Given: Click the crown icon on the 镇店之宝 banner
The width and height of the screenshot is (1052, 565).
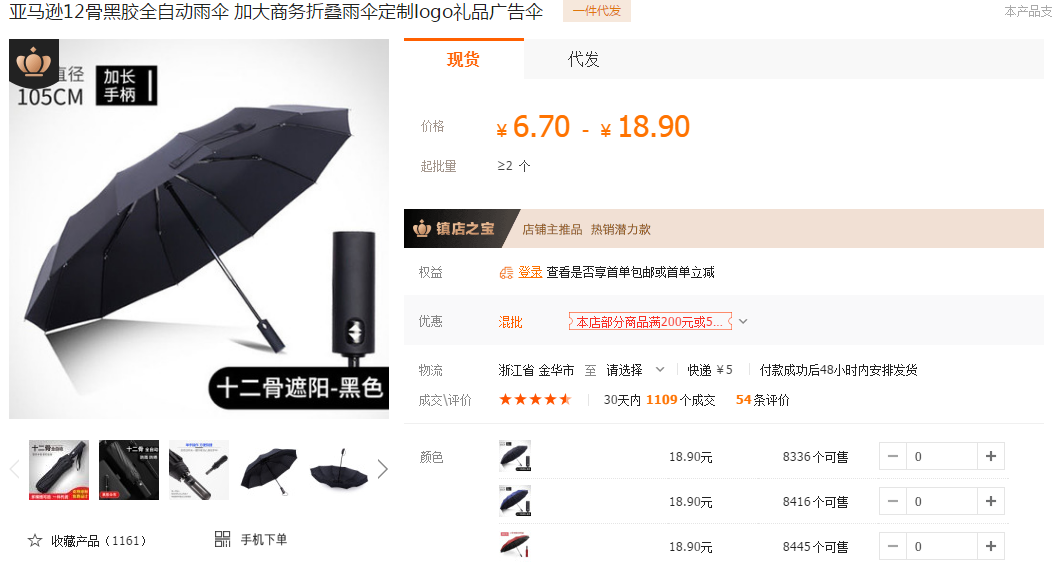Looking at the screenshot, I should point(422,229).
